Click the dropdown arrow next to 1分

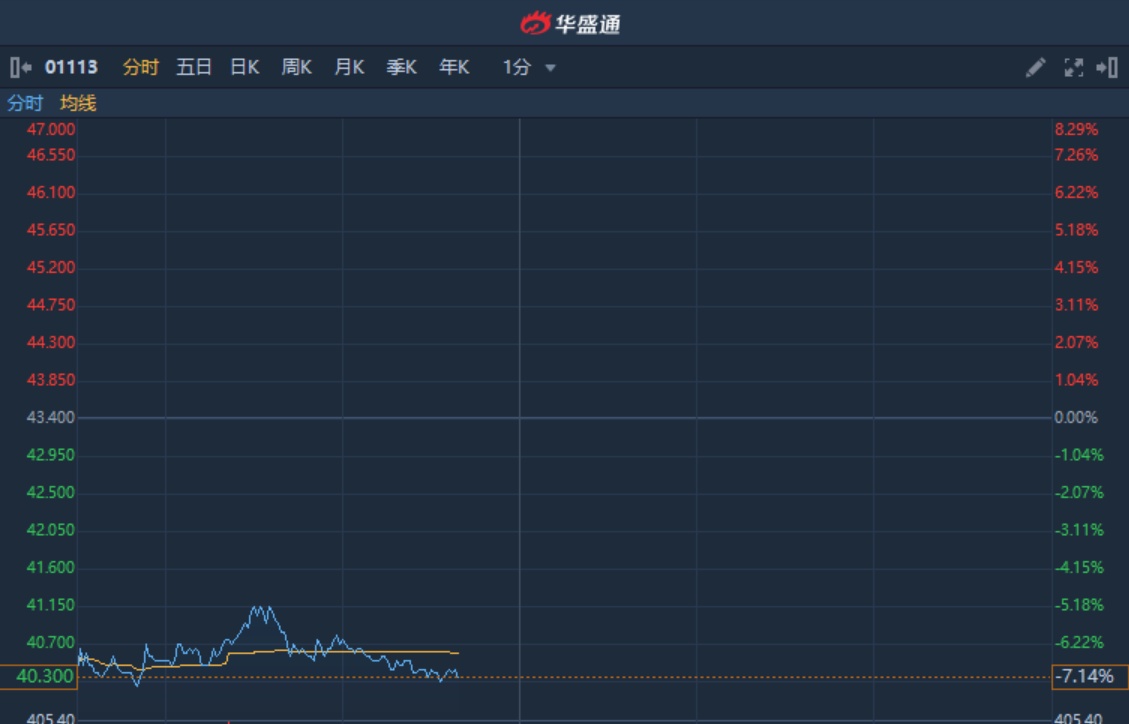[550, 69]
